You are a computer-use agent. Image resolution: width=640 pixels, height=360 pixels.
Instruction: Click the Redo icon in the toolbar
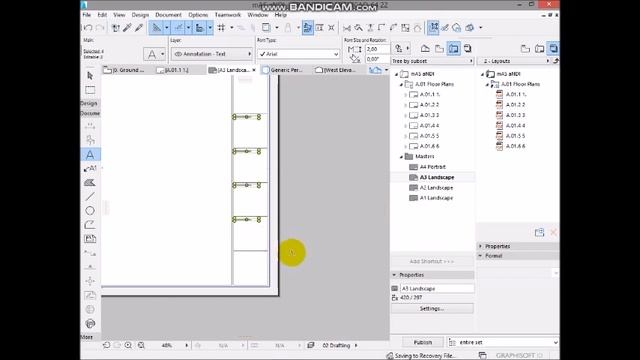coord(100,28)
